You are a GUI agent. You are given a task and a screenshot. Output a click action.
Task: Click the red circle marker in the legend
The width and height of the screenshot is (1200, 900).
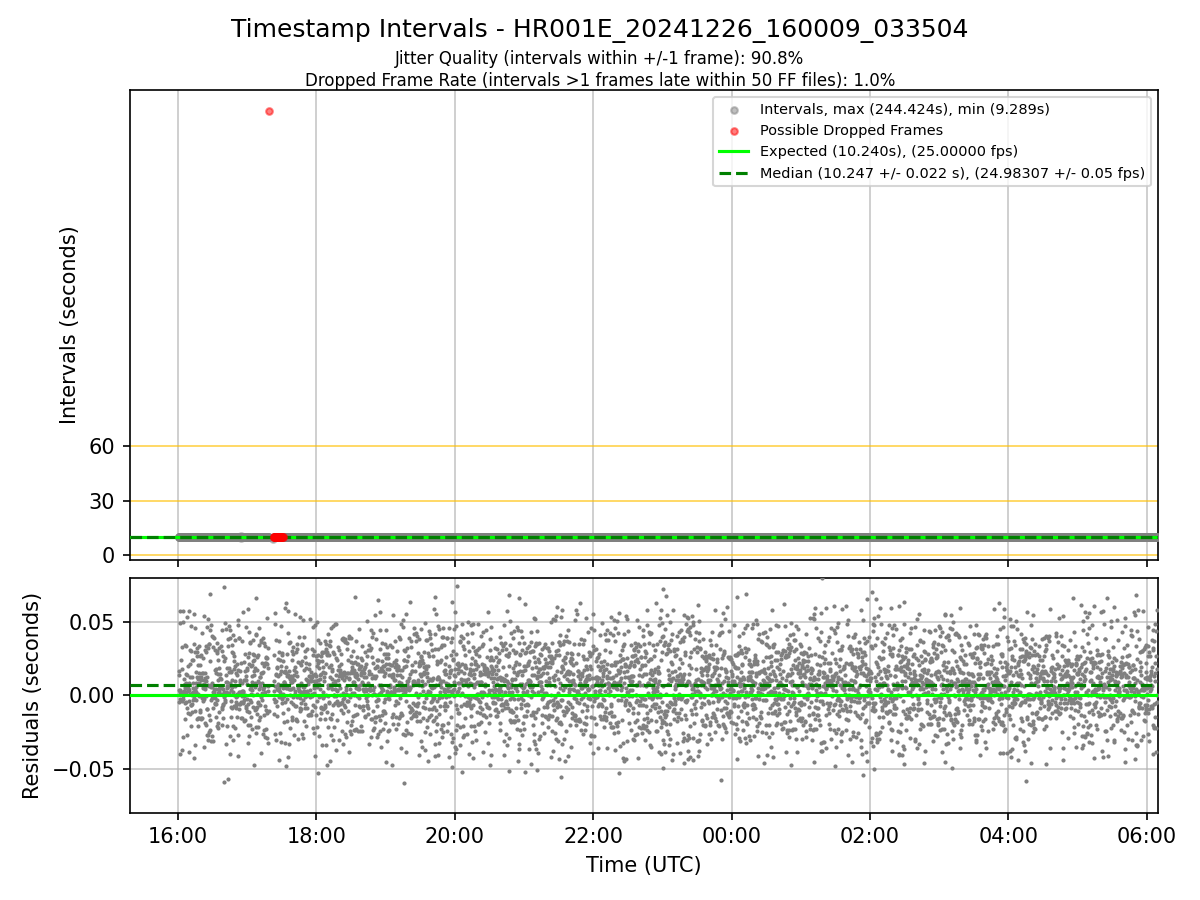pos(735,131)
